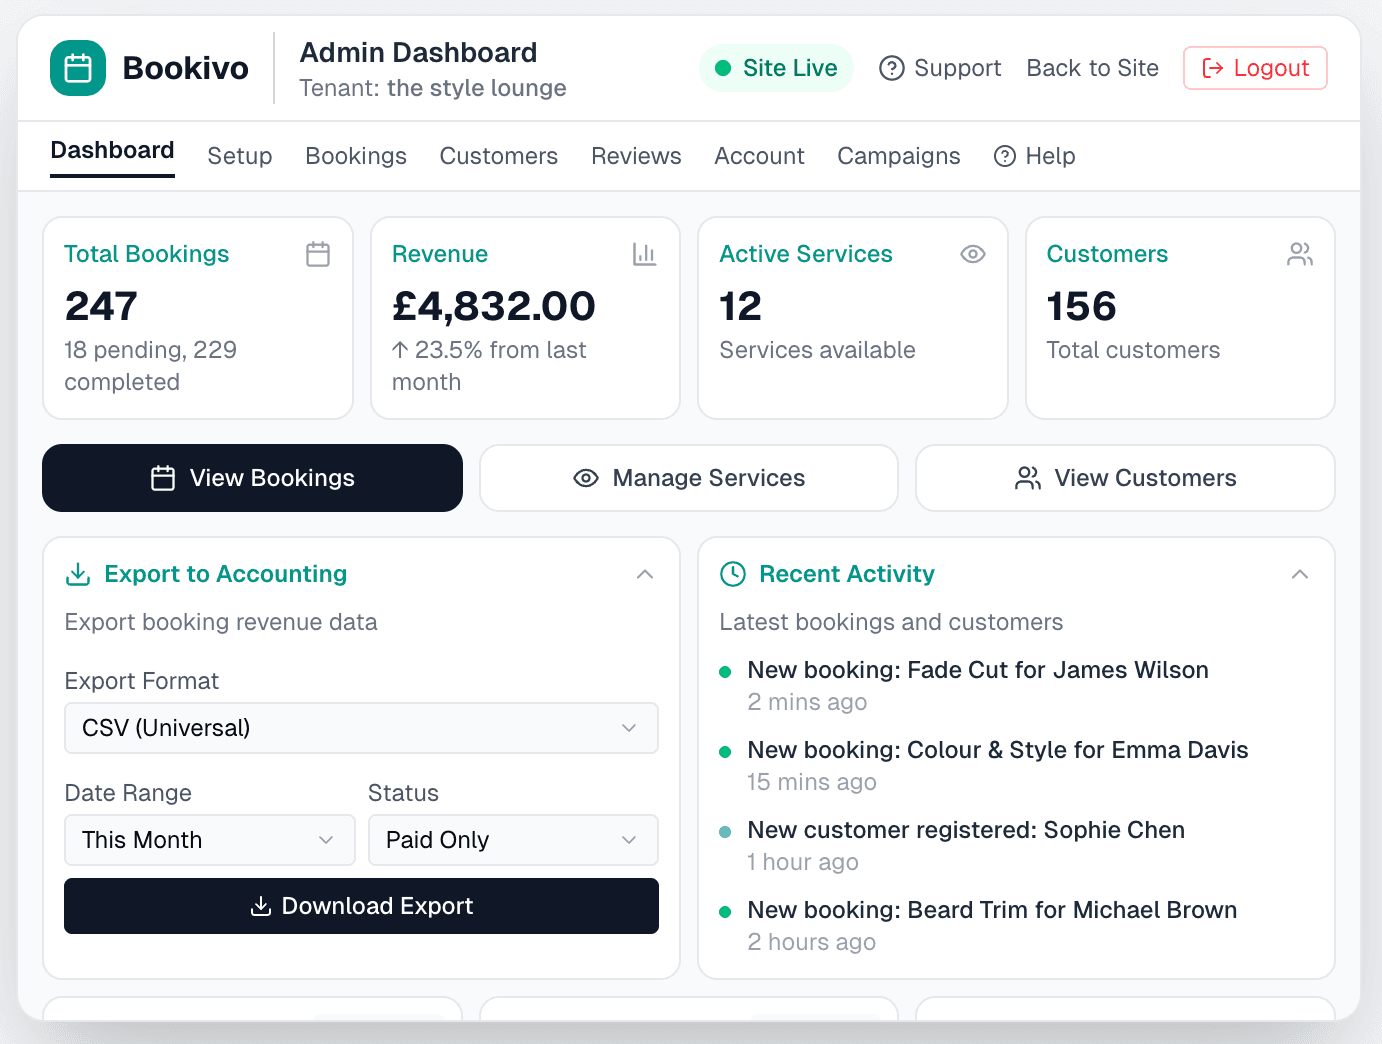1382x1044 pixels.
Task: Click the download icon next to Export to Accounting
Action: click(x=78, y=574)
